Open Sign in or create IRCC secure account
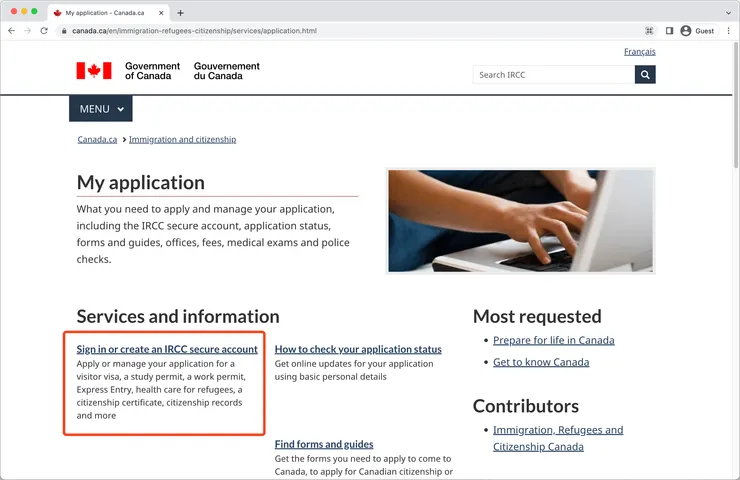This screenshot has width=740, height=480. pyautogui.click(x=167, y=349)
